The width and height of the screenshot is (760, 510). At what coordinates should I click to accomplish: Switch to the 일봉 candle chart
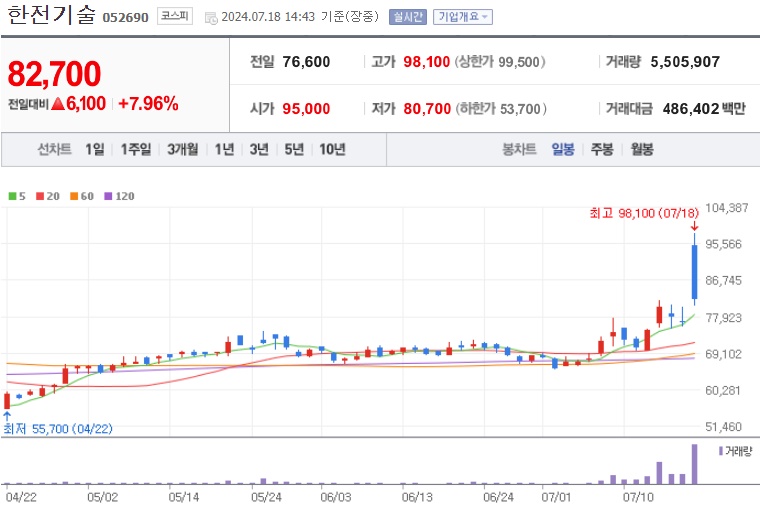[x=563, y=149]
